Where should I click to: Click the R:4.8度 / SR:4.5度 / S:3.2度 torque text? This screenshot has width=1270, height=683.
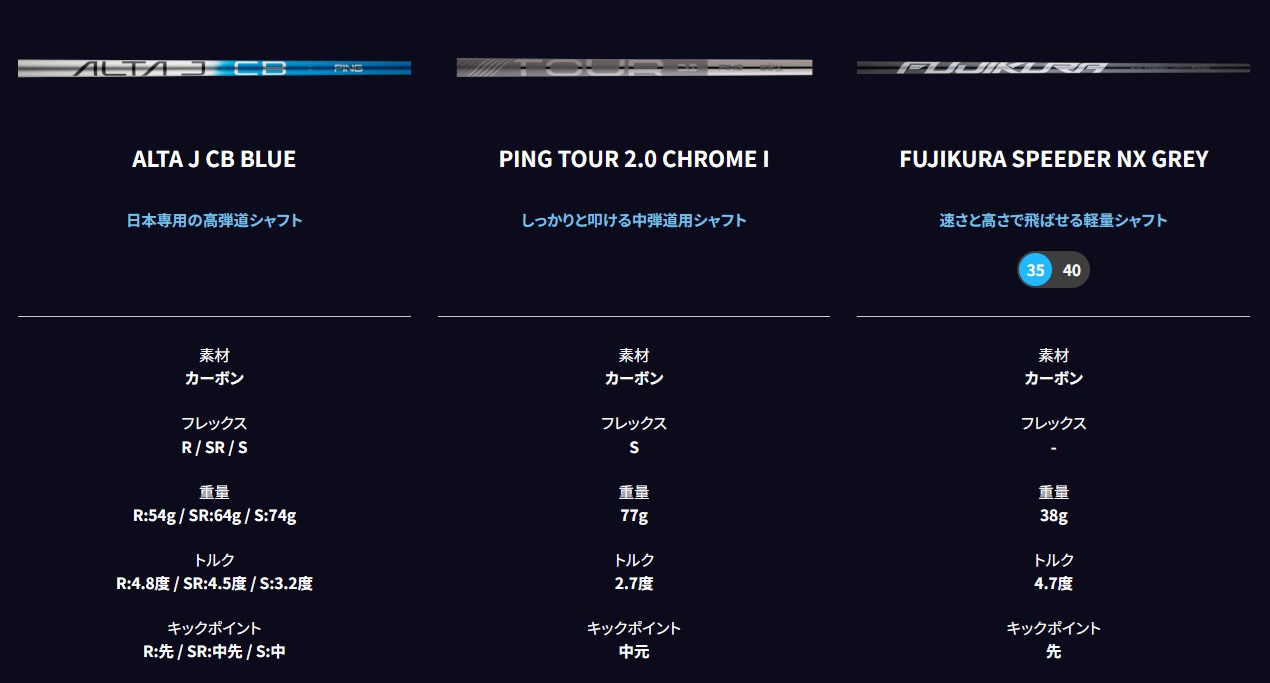214,583
